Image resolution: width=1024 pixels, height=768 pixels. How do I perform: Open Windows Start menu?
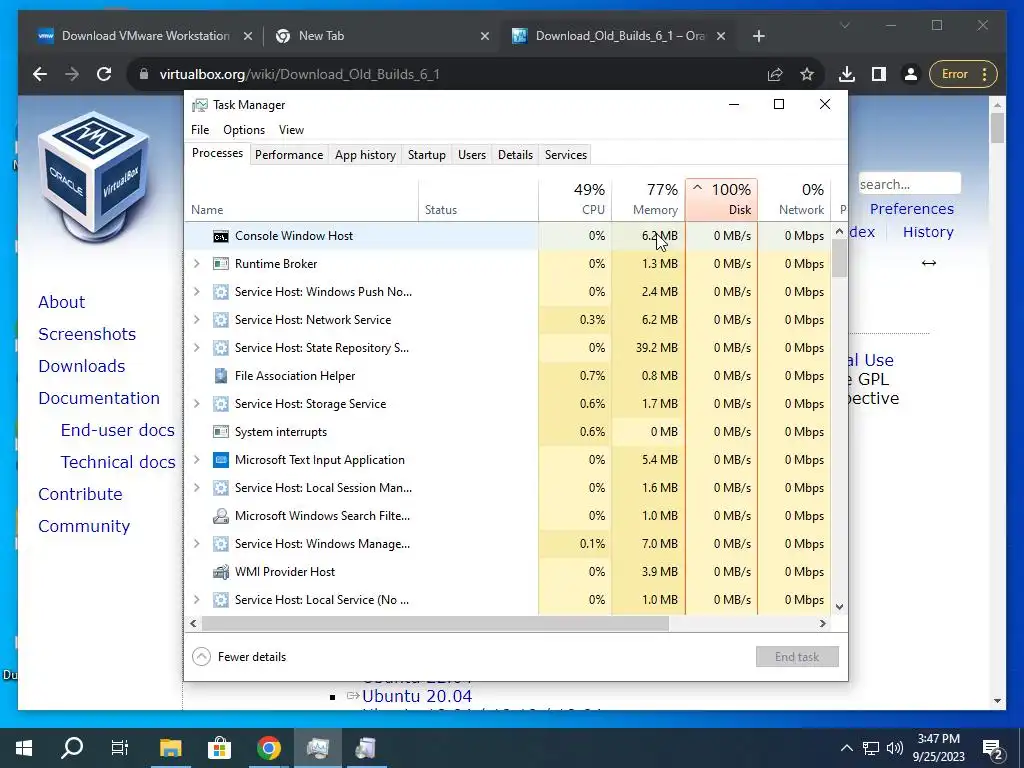(24, 748)
